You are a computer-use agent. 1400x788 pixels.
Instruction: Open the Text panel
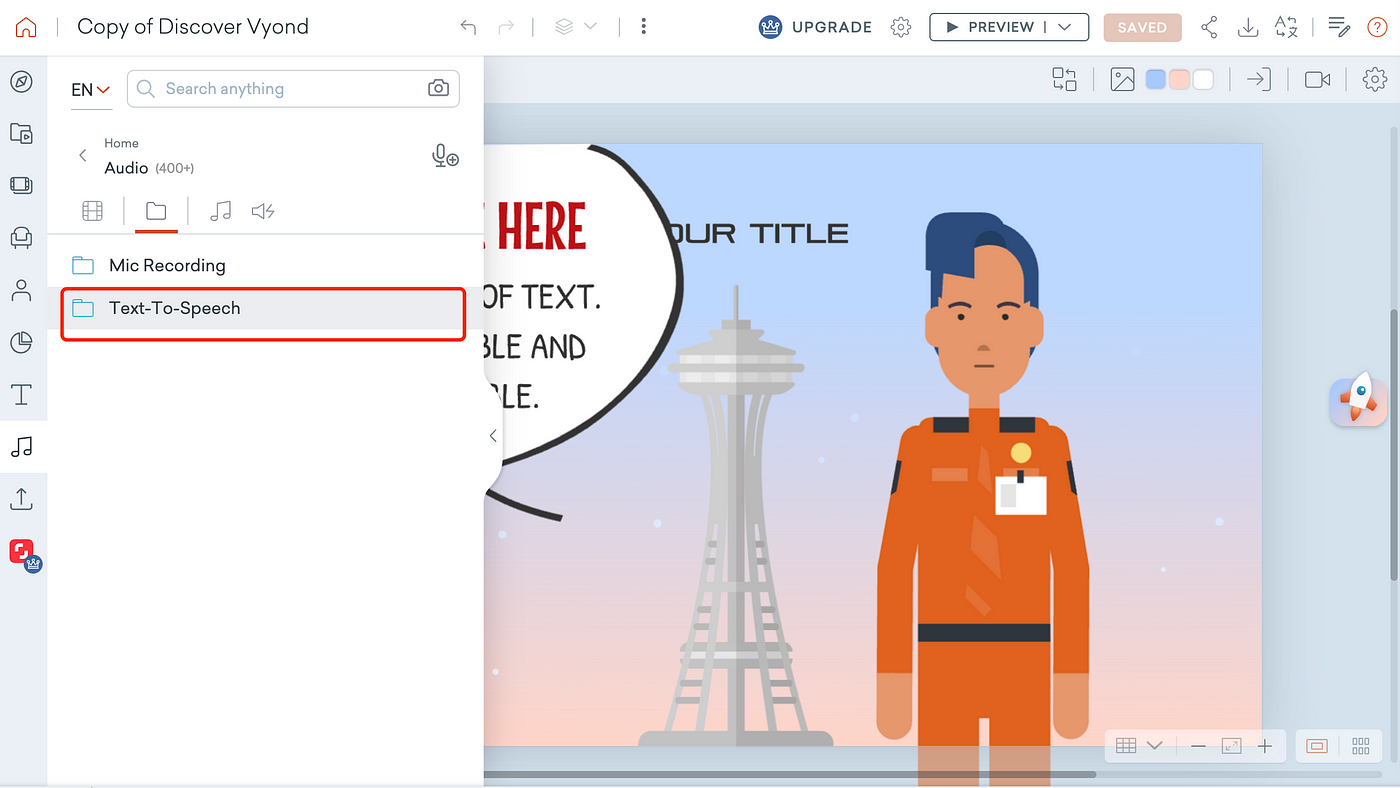coord(21,394)
